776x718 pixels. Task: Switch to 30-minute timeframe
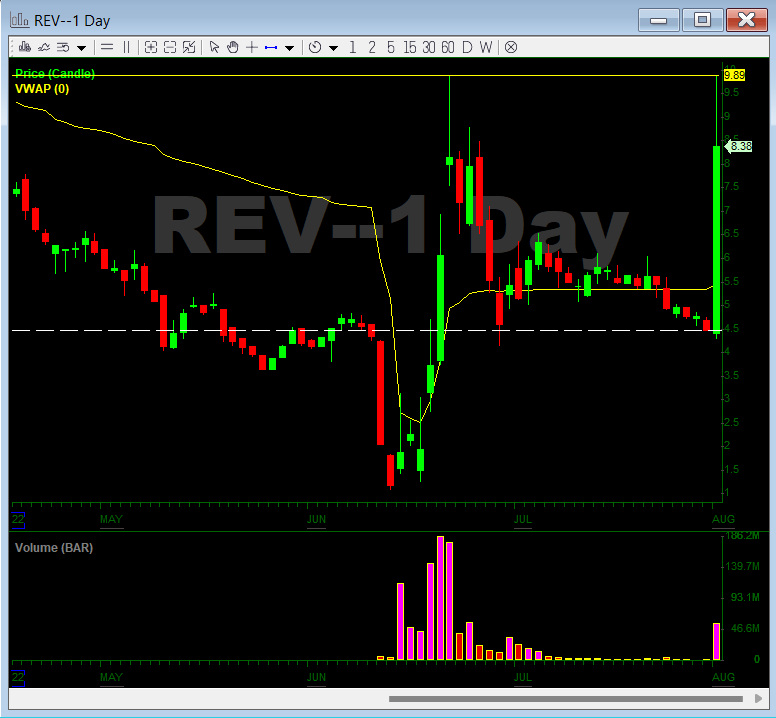pos(429,48)
